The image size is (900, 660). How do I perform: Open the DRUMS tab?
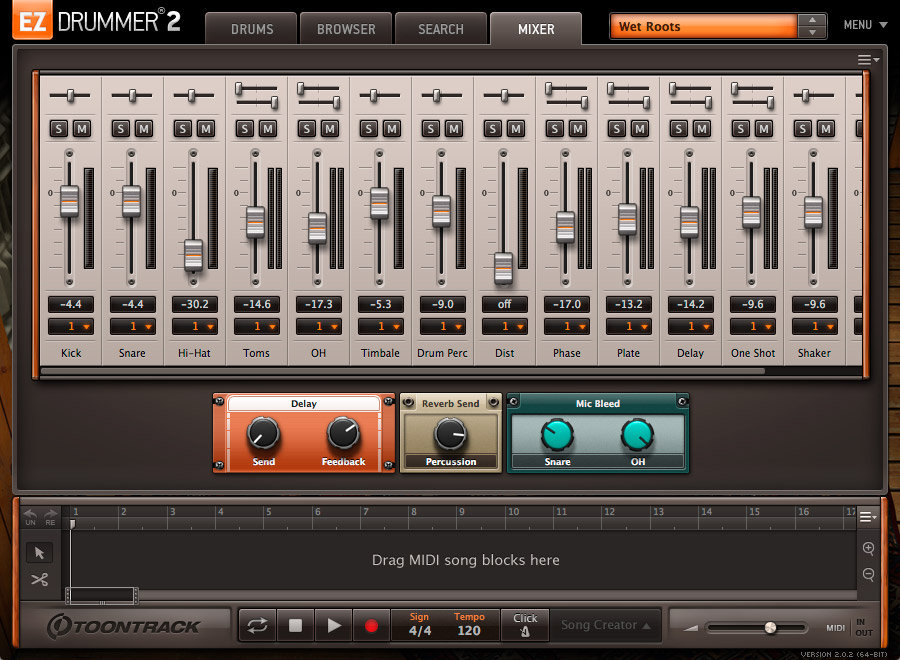click(x=251, y=29)
